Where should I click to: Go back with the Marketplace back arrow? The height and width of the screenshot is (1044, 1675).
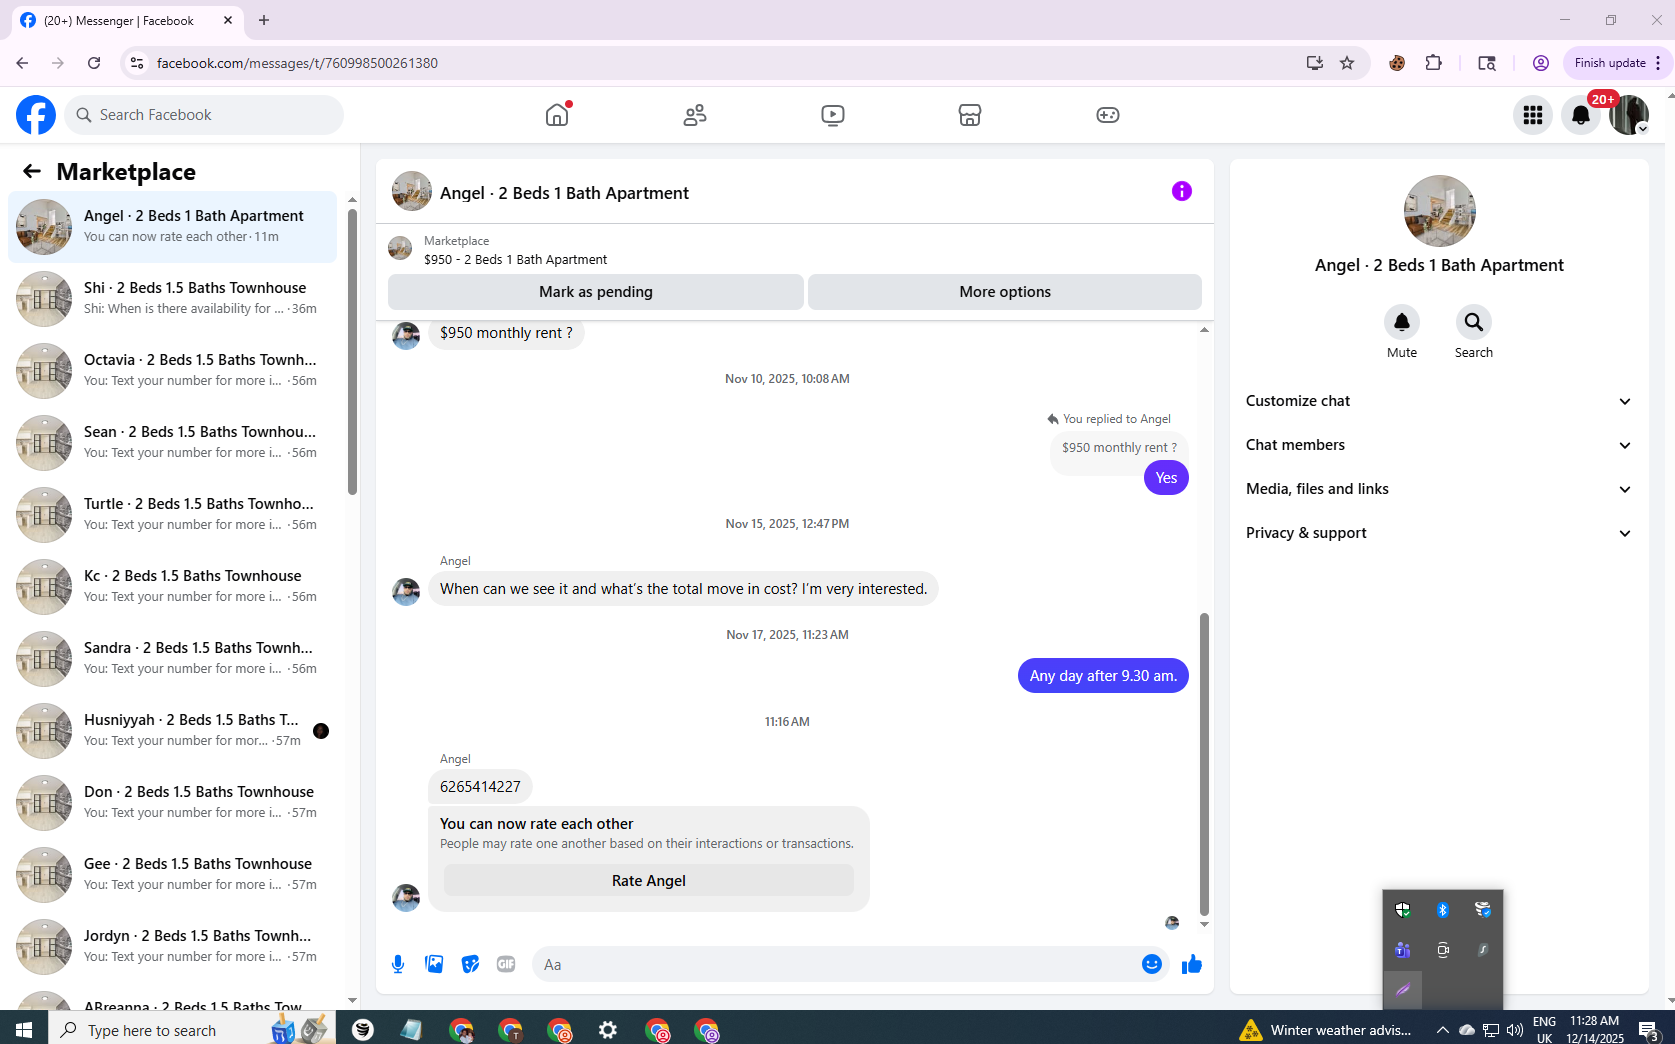point(32,171)
